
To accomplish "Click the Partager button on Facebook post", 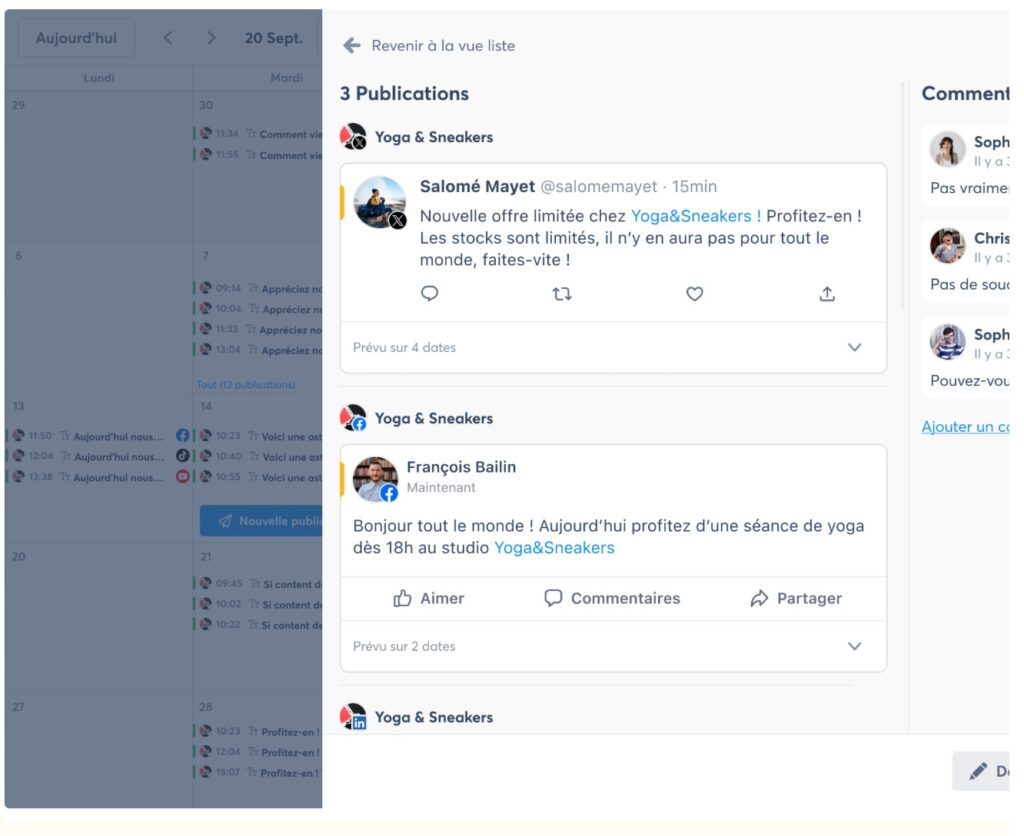I will point(796,598).
